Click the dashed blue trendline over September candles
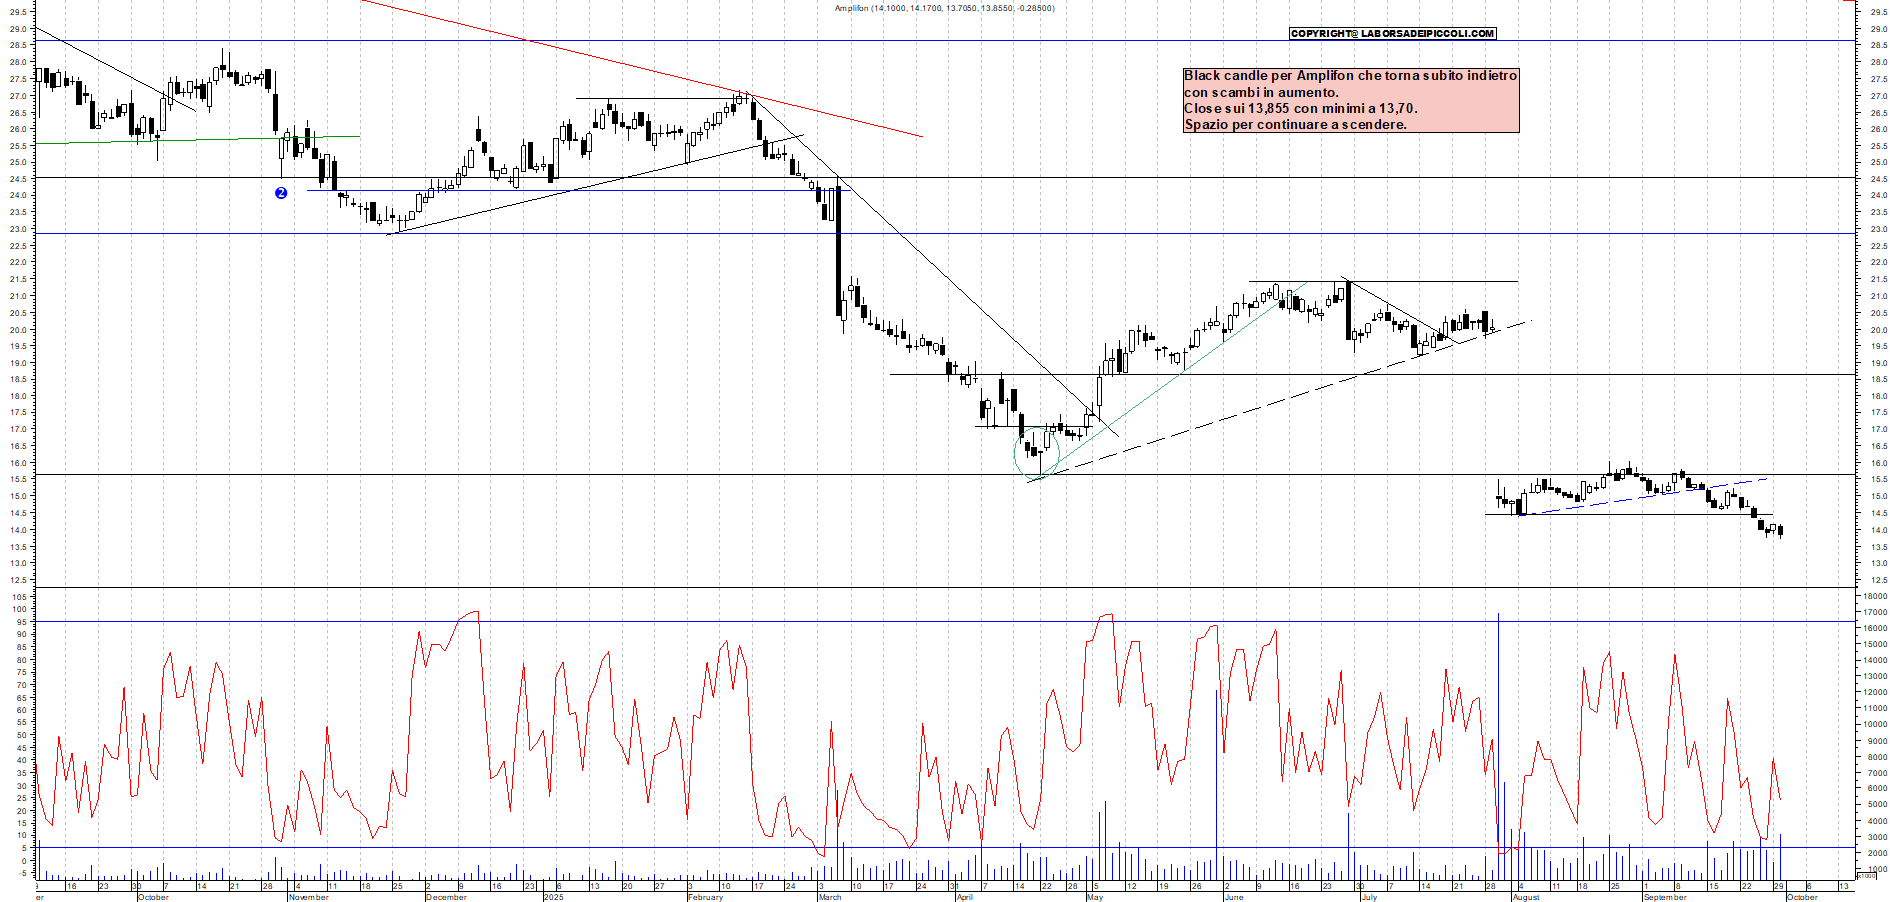The height and width of the screenshot is (902, 1890). pos(1650,496)
